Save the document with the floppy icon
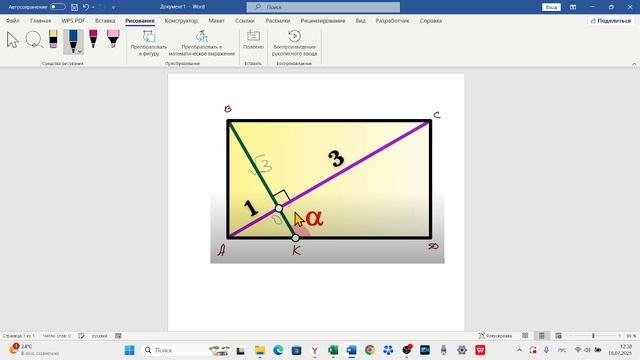This screenshot has height=360, width=640. [x=74, y=7]
